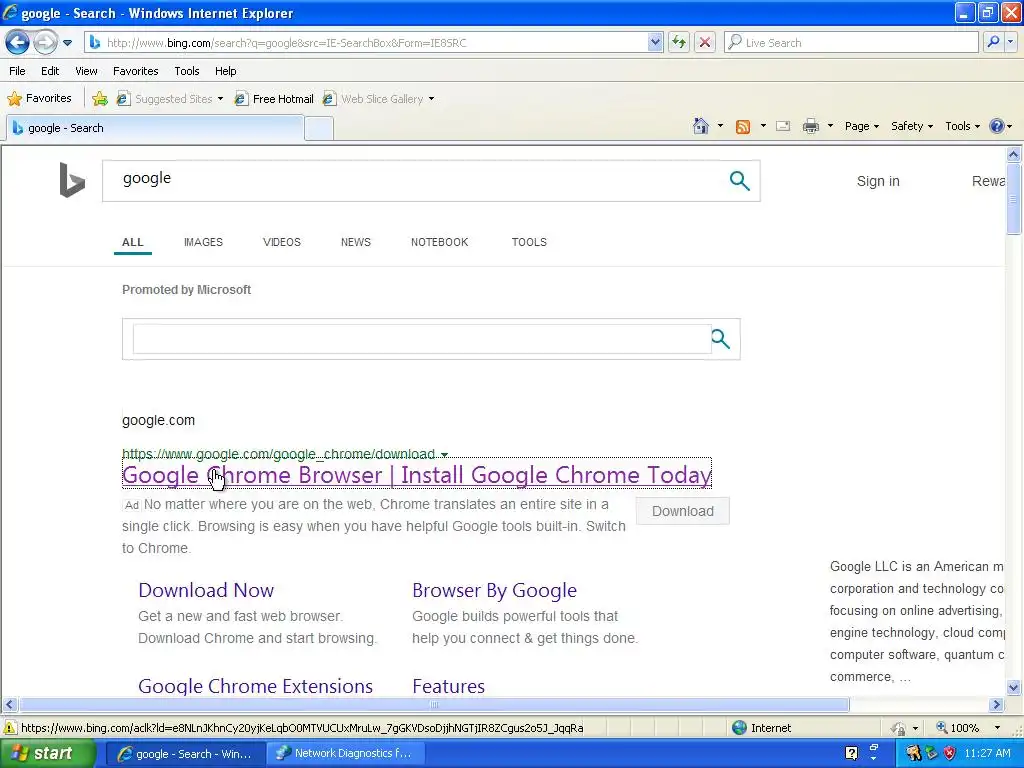Open the Page command menu
The height and width of the screenshot is (768, 1024).
tap(861, 126)
